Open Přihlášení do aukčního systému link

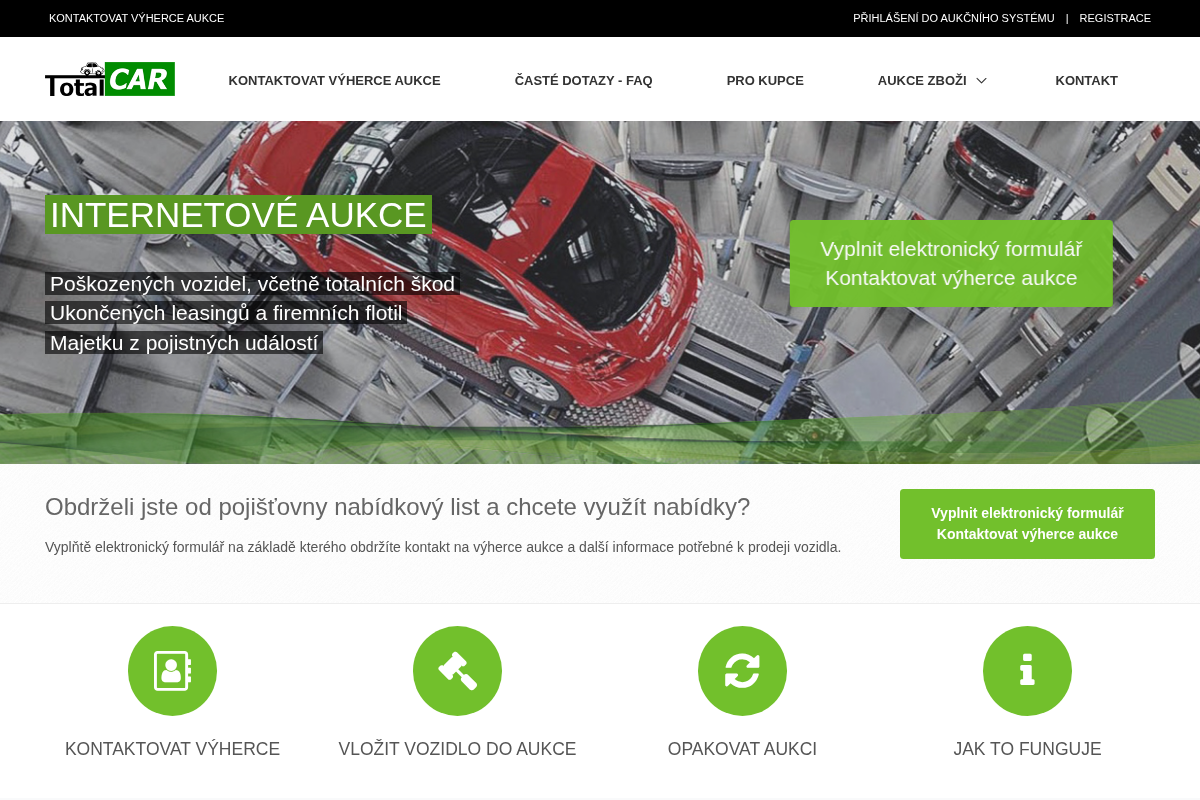tap(953, 18)
